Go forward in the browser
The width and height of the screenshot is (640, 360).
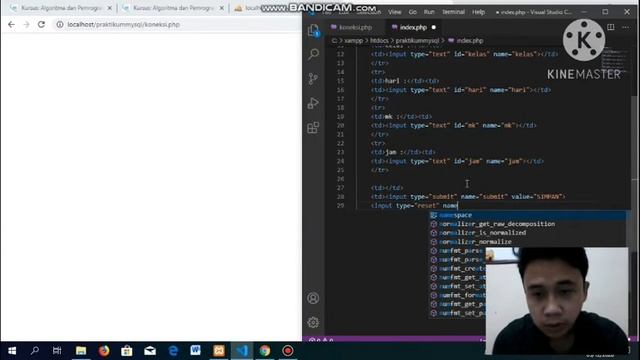pyautogui.click(x=26, y=24)
